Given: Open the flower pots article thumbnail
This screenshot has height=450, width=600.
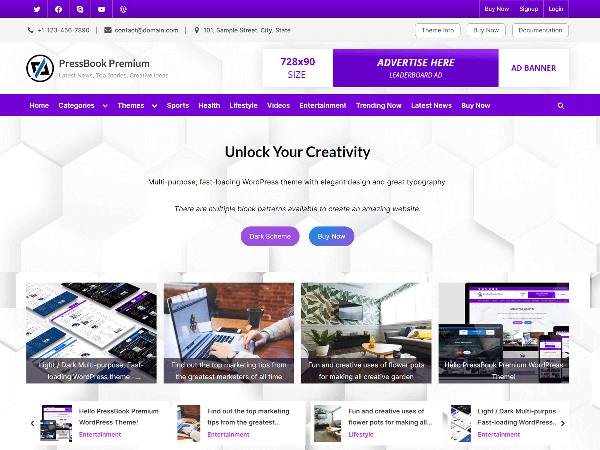Looking at the screenshot, I should (x=327, y=423).
